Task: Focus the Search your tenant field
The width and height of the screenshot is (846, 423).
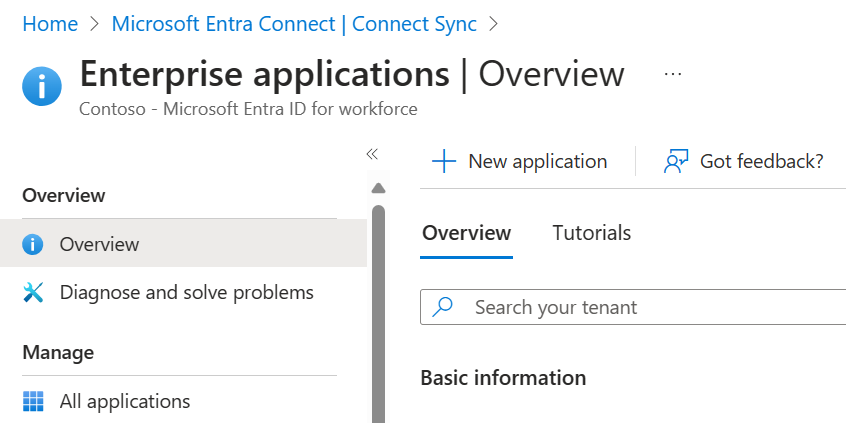Action: tap(640, 307)
